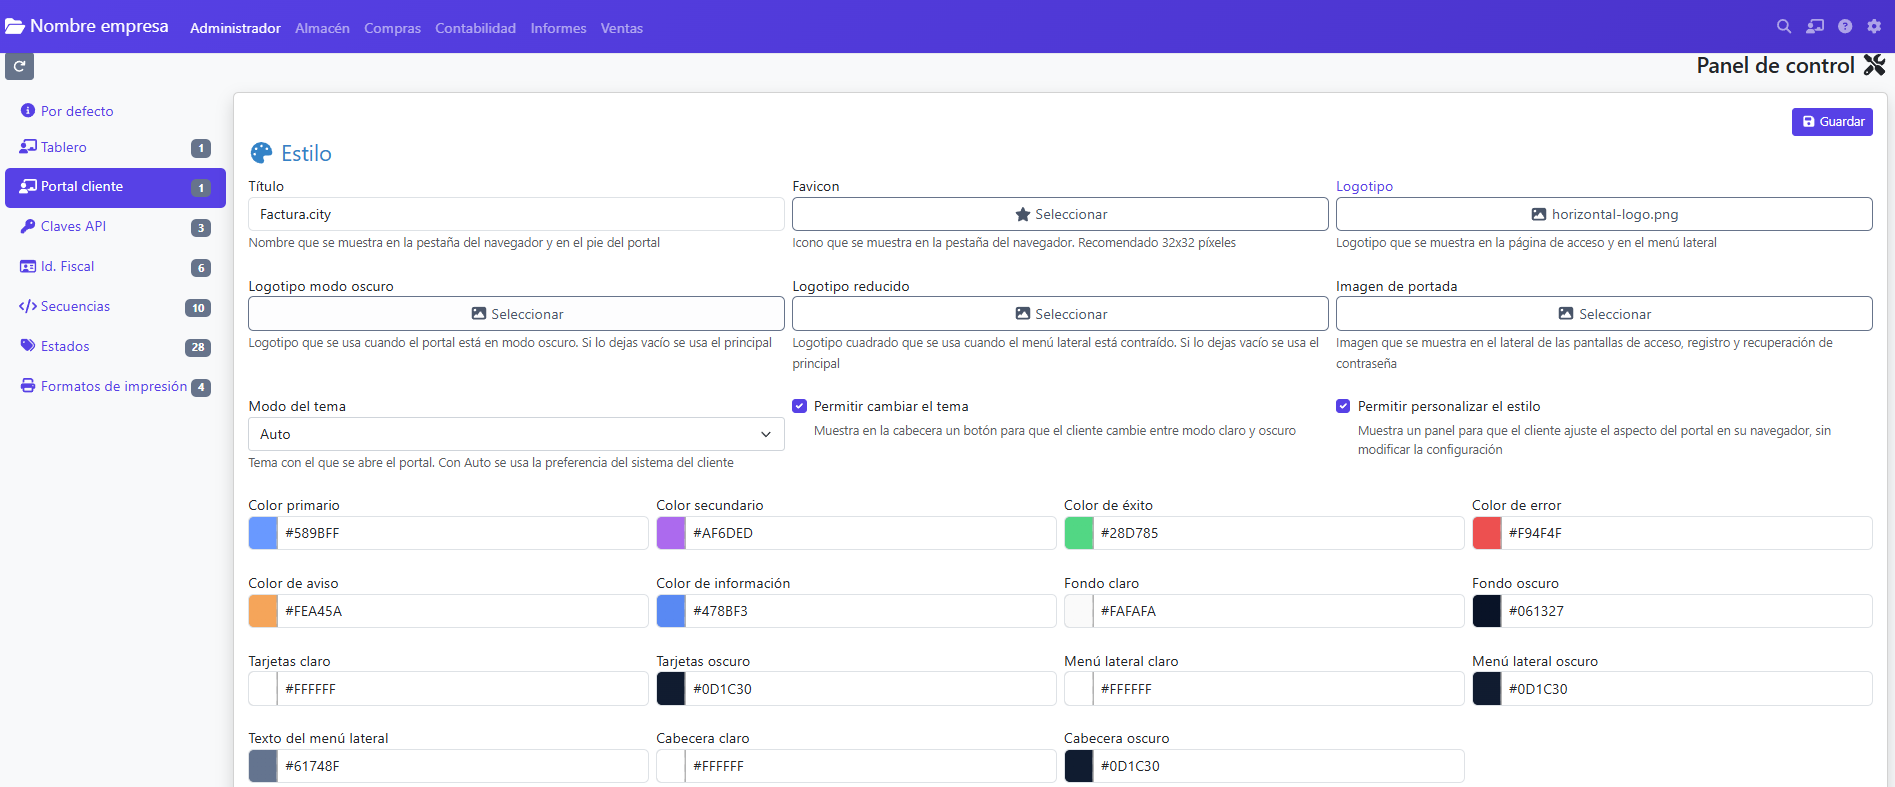Click the Fondo oscuro color swatch
Viewport: 1895px width, 787px height.
pyautogui.click(x=1487, y=611)
